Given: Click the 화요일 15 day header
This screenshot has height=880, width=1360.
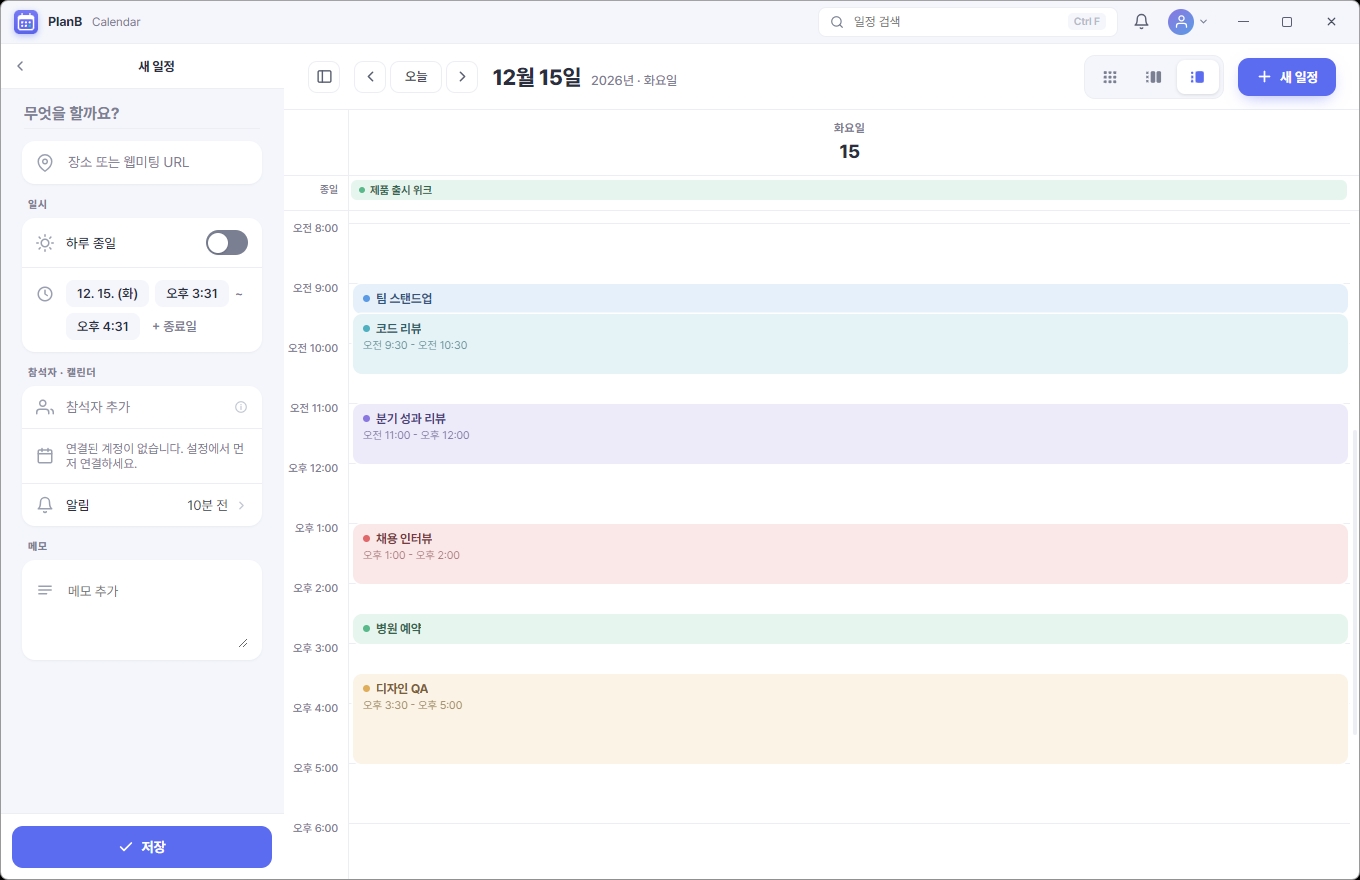Looking at the screenshot, I should tap(849, 142).
